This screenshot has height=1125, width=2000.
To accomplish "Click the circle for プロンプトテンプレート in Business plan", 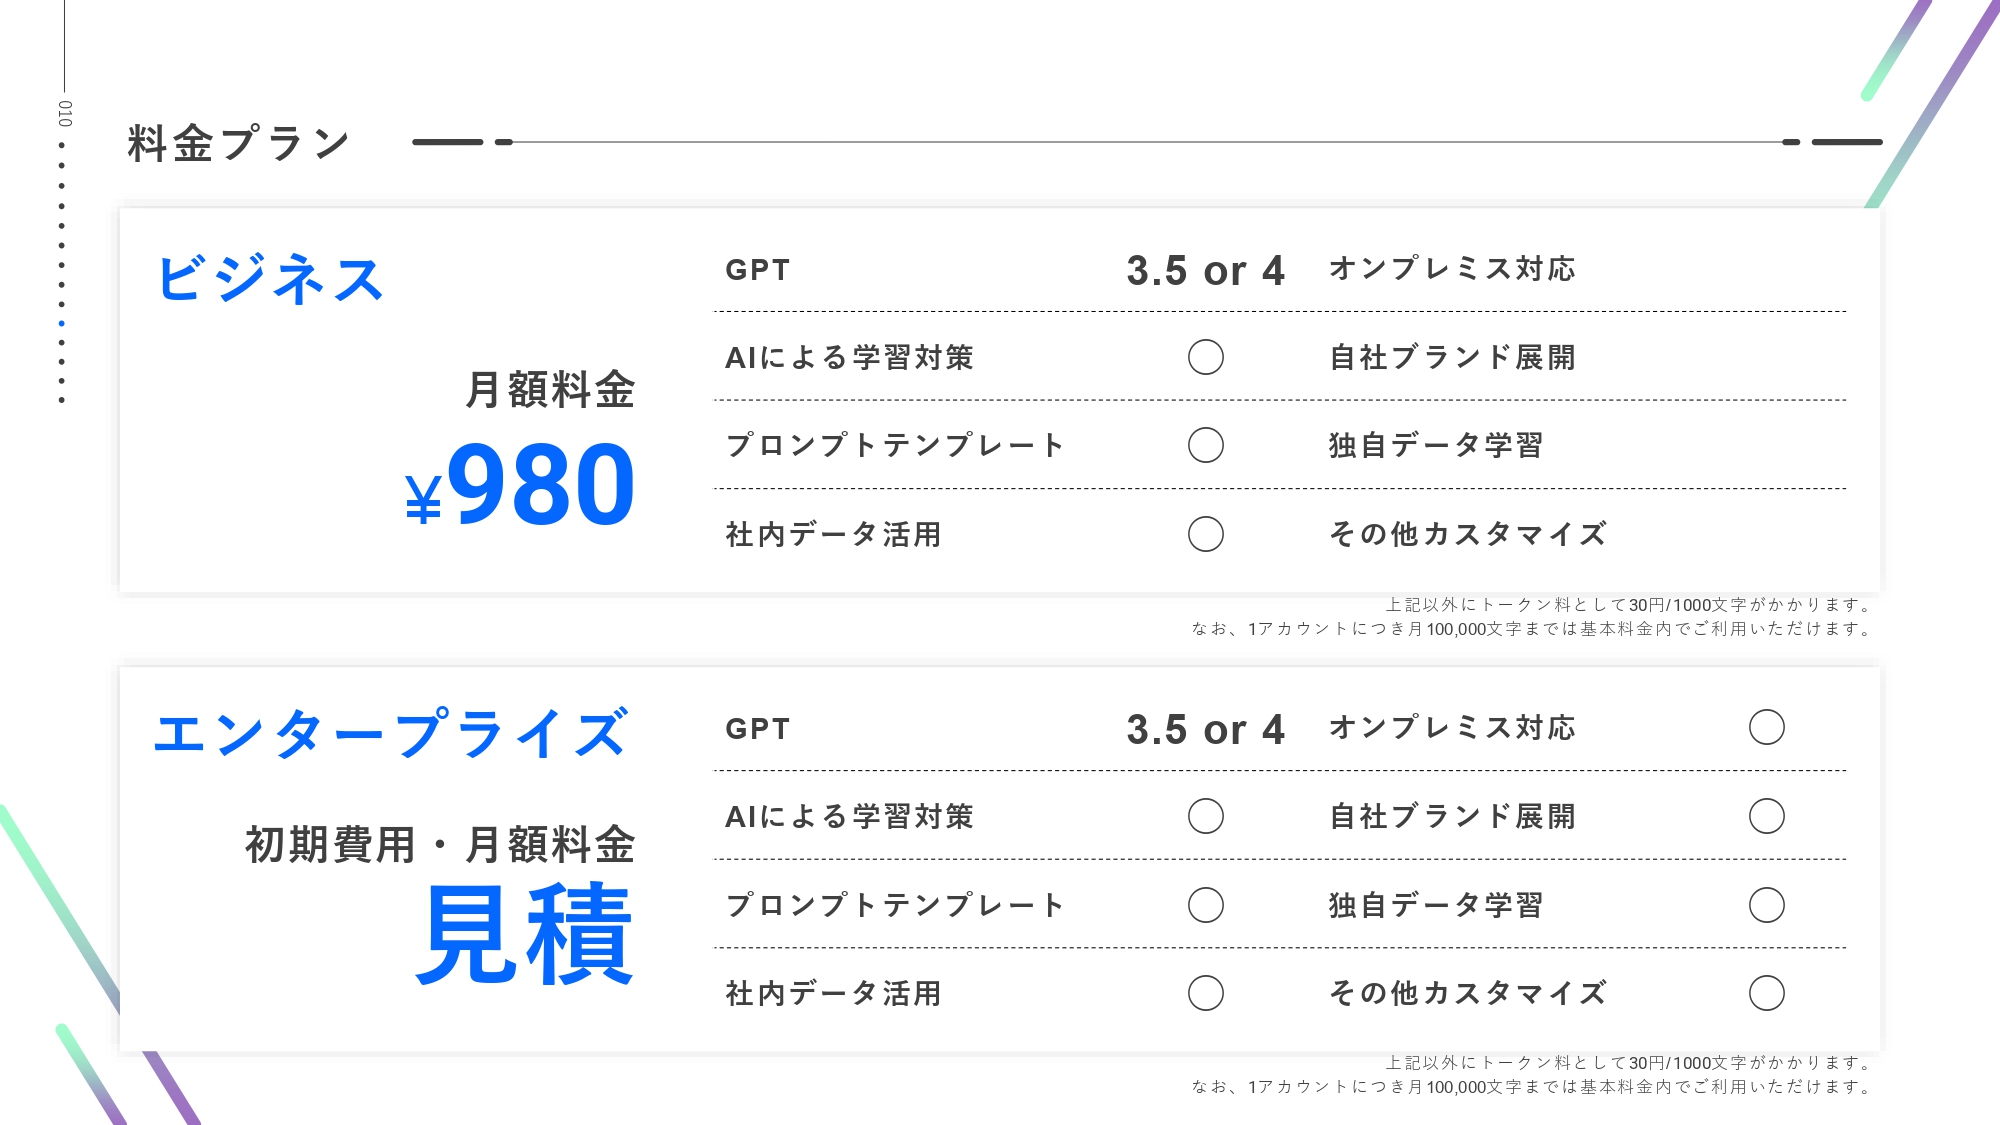I will pyautogui.click(x=1205, y=445).
